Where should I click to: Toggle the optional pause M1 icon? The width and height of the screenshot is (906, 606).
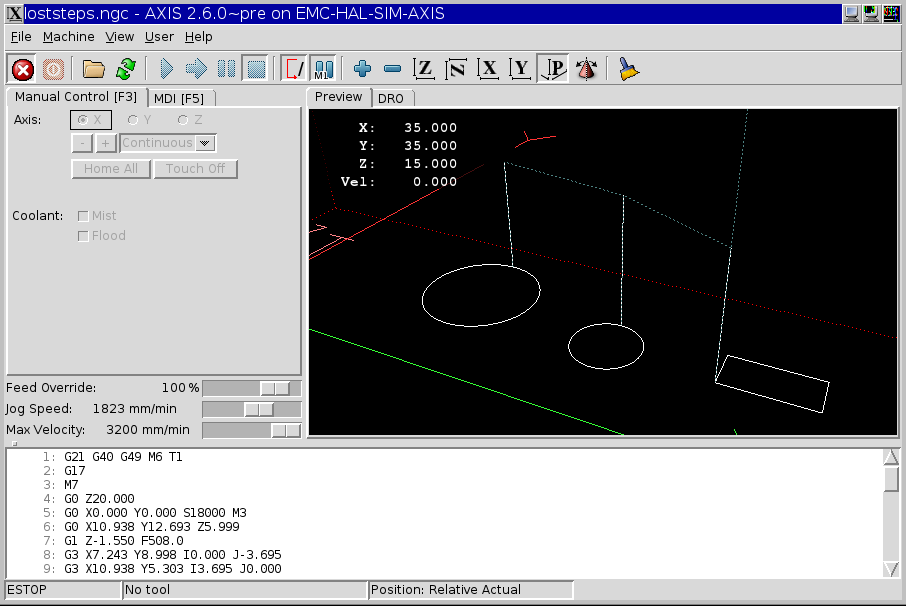(324, 69)
